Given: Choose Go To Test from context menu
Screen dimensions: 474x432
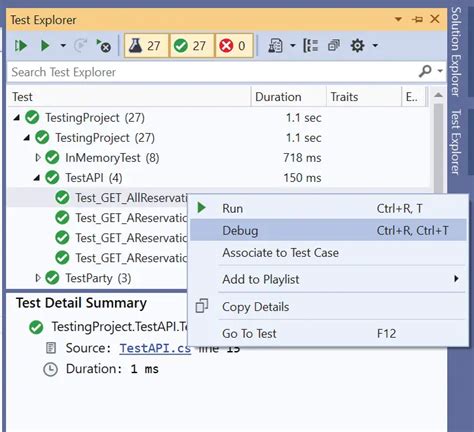Looking at the screenshot, I should (328, 333).
